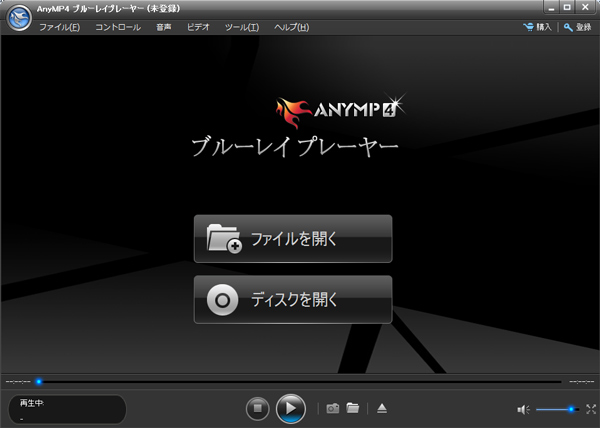
Task: Open the ビデオ menu
Action: 198,27
